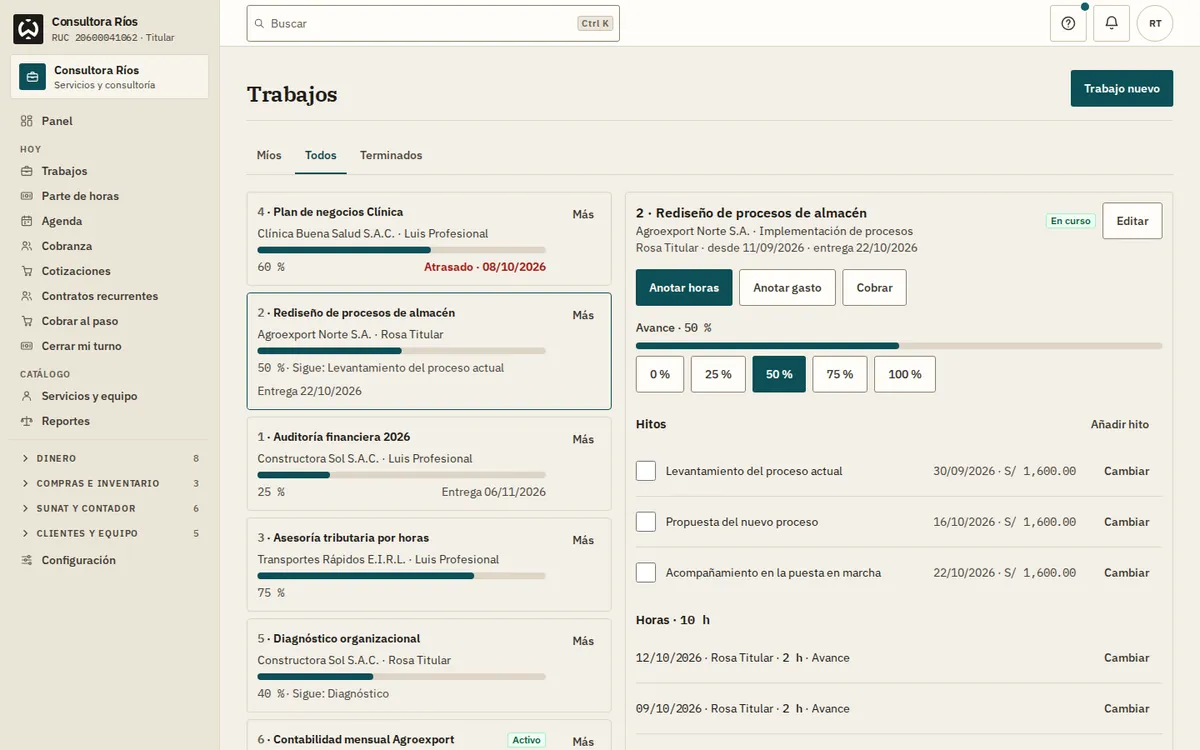Open the Consultora Ríos company switcher
Image resolution: width=1200 pixels, height=750 pixels.
(x=110, y=77)
